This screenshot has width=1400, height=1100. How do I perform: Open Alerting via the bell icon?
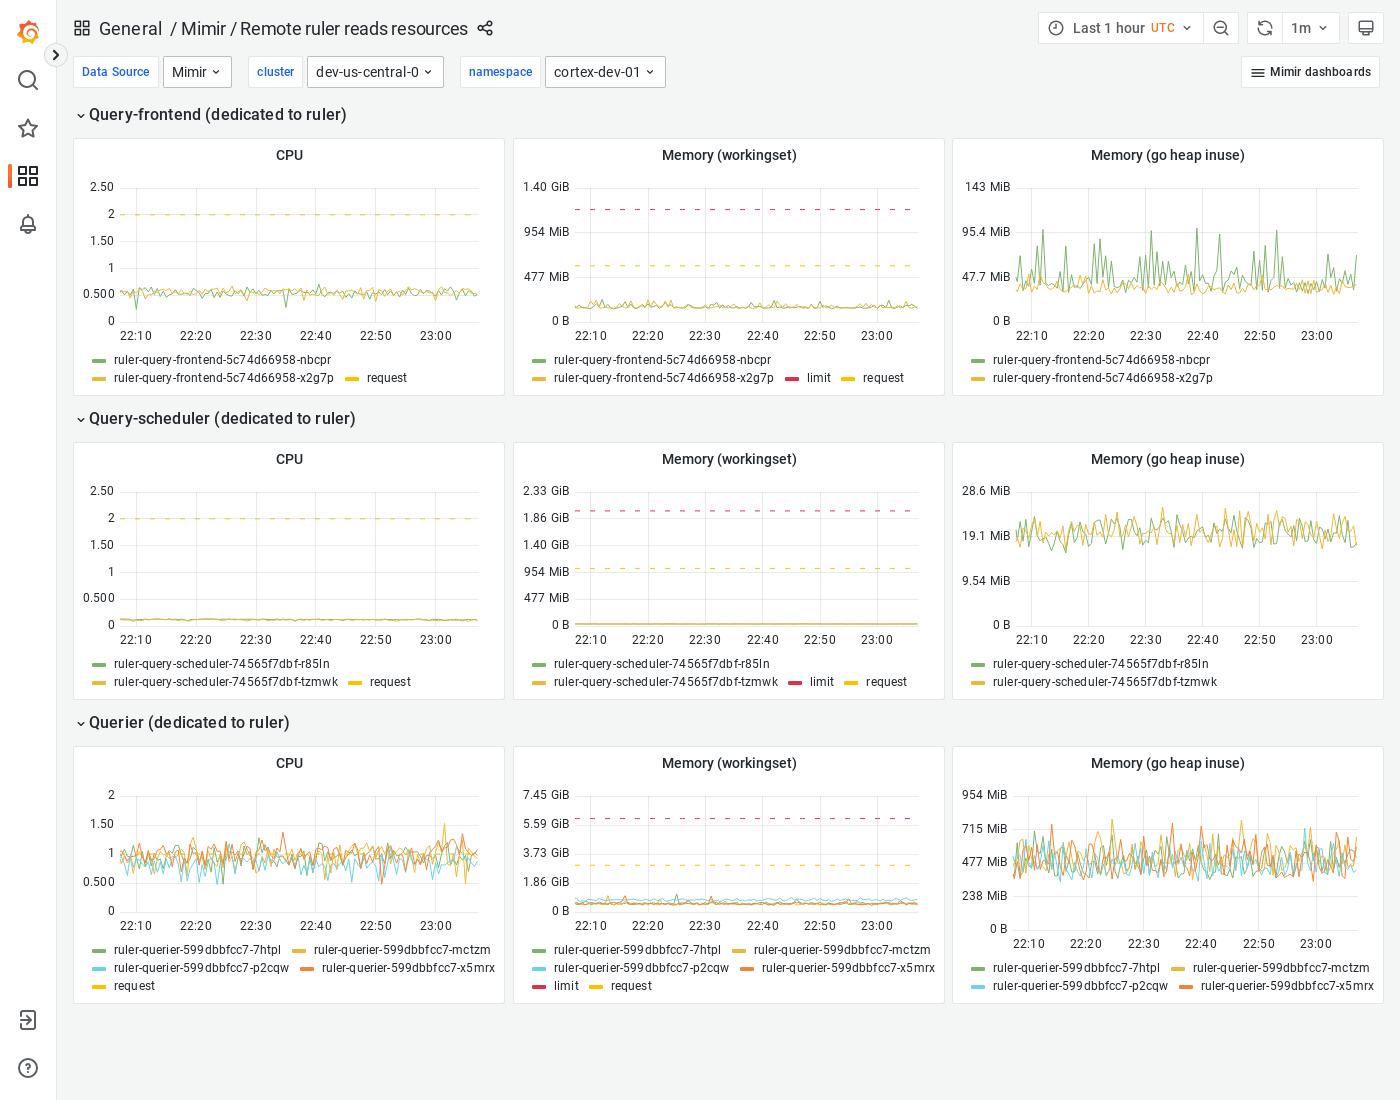click(27, 224)
